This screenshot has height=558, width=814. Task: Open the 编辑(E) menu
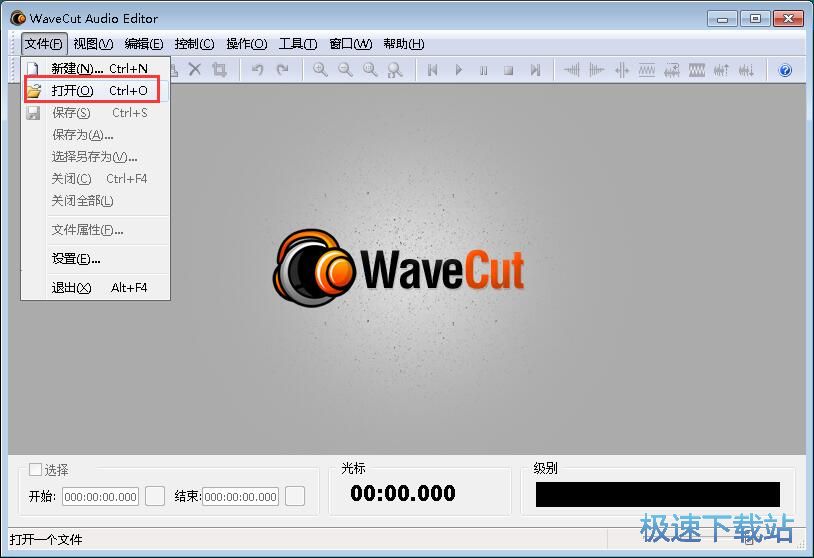(144, 44)
